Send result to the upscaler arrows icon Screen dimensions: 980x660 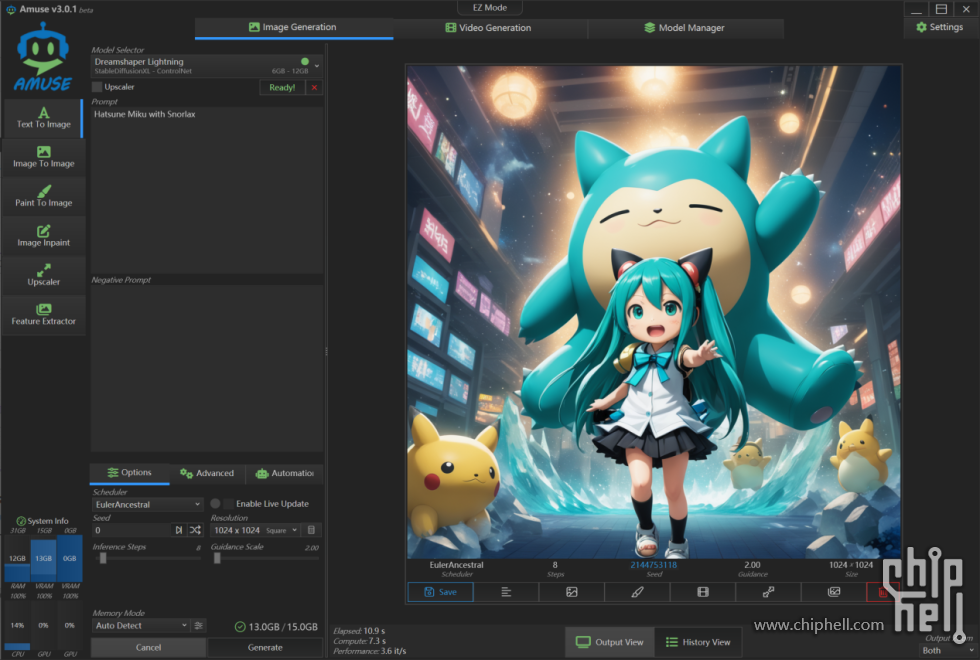pyautogui.click(x=769, y=592)
